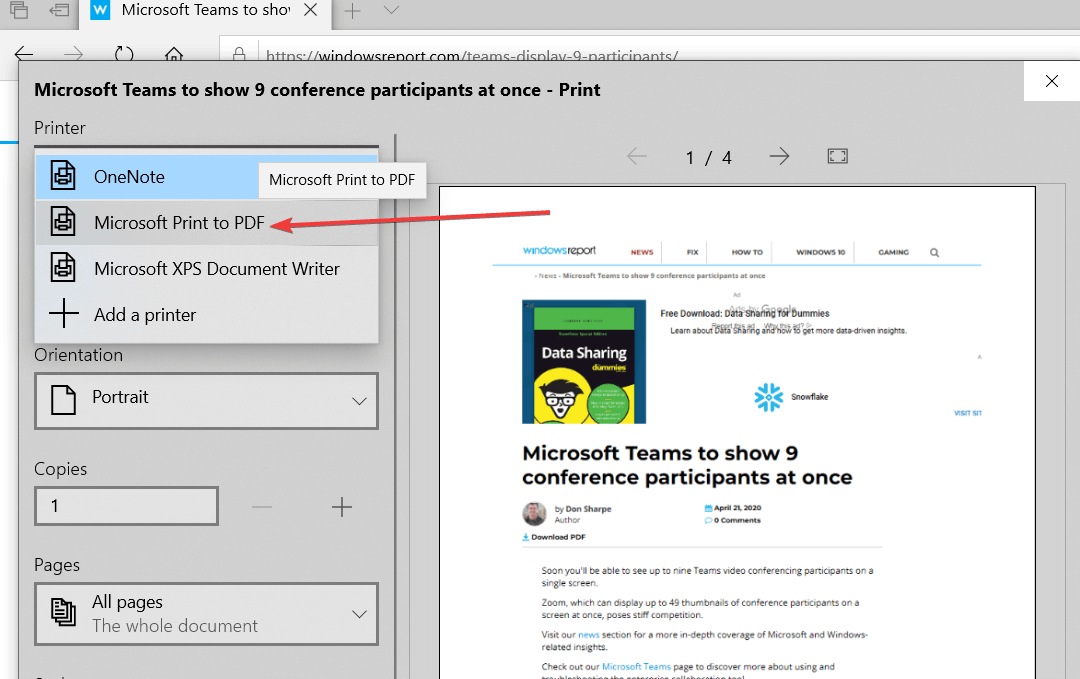
Task: Click the browser forward arrow
Action: (x=73, y=54)
